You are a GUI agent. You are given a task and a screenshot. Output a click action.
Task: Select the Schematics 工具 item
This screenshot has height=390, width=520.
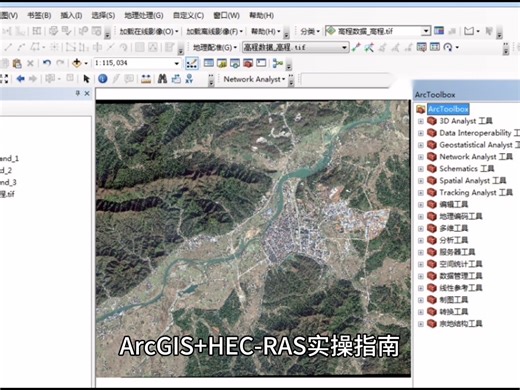click(466, 169)
